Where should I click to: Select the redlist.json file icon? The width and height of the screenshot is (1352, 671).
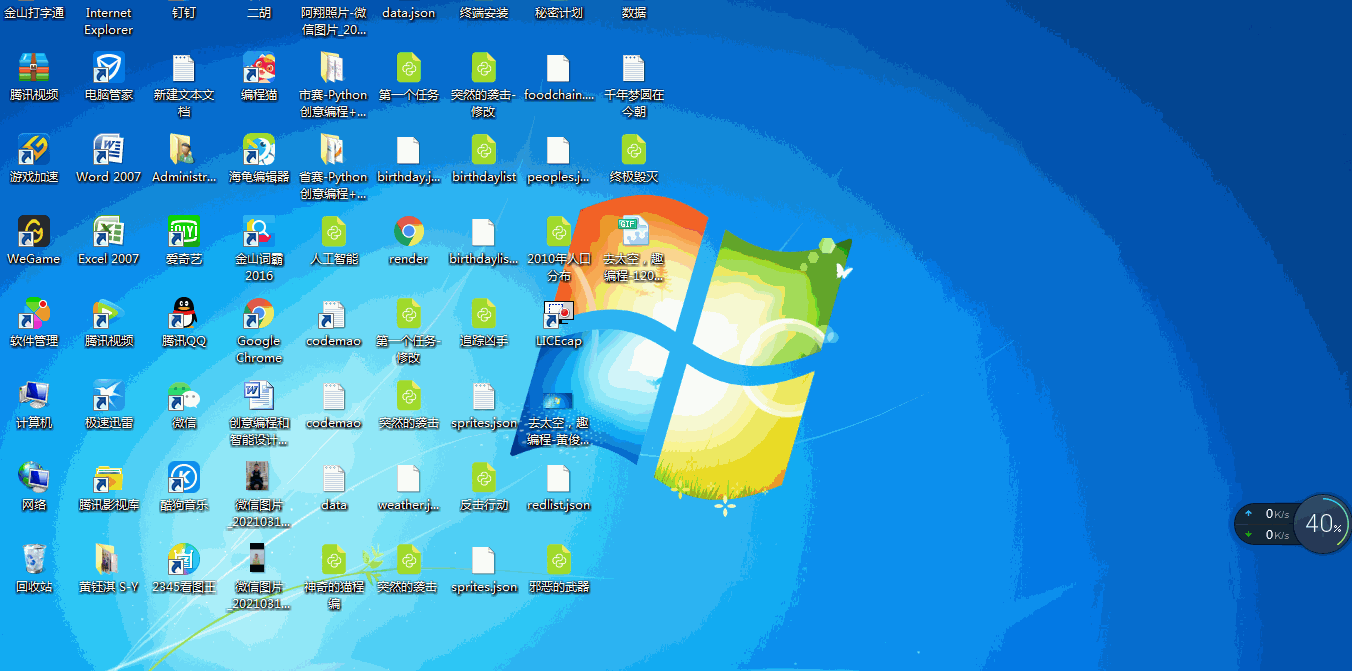click(559, 478)
